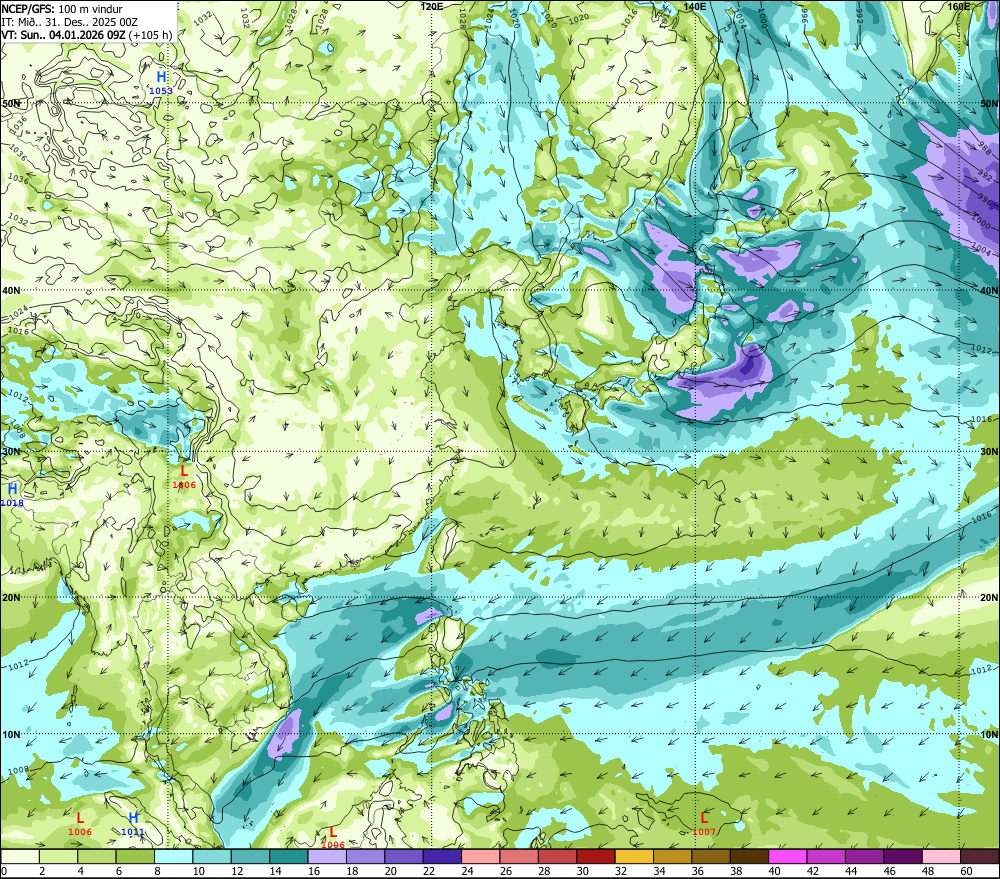Click the legend number 16
This screenshot has width=1000, height=879.
[x=314, y=871]
